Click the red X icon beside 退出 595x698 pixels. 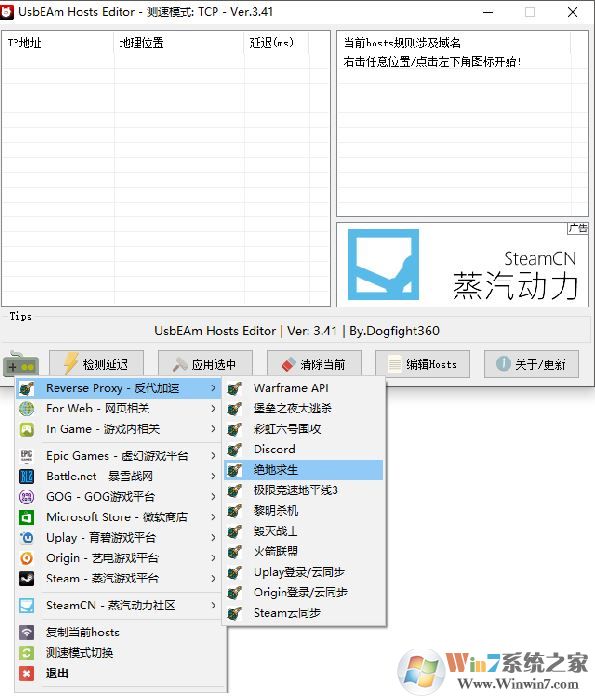coord(27,674)
